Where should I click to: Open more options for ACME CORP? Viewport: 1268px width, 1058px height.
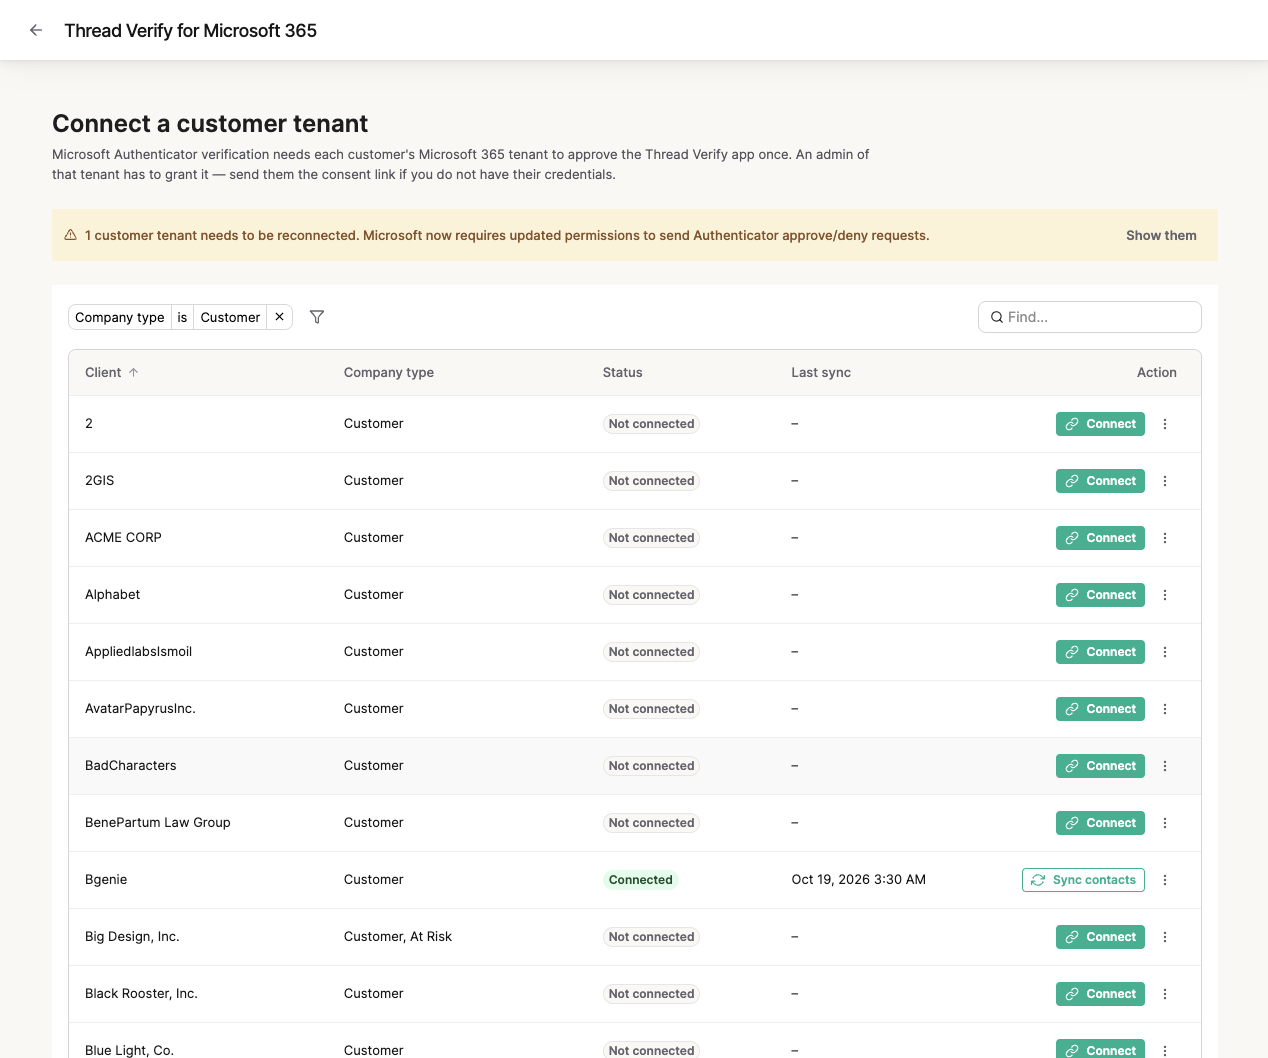coord(1165,538)
